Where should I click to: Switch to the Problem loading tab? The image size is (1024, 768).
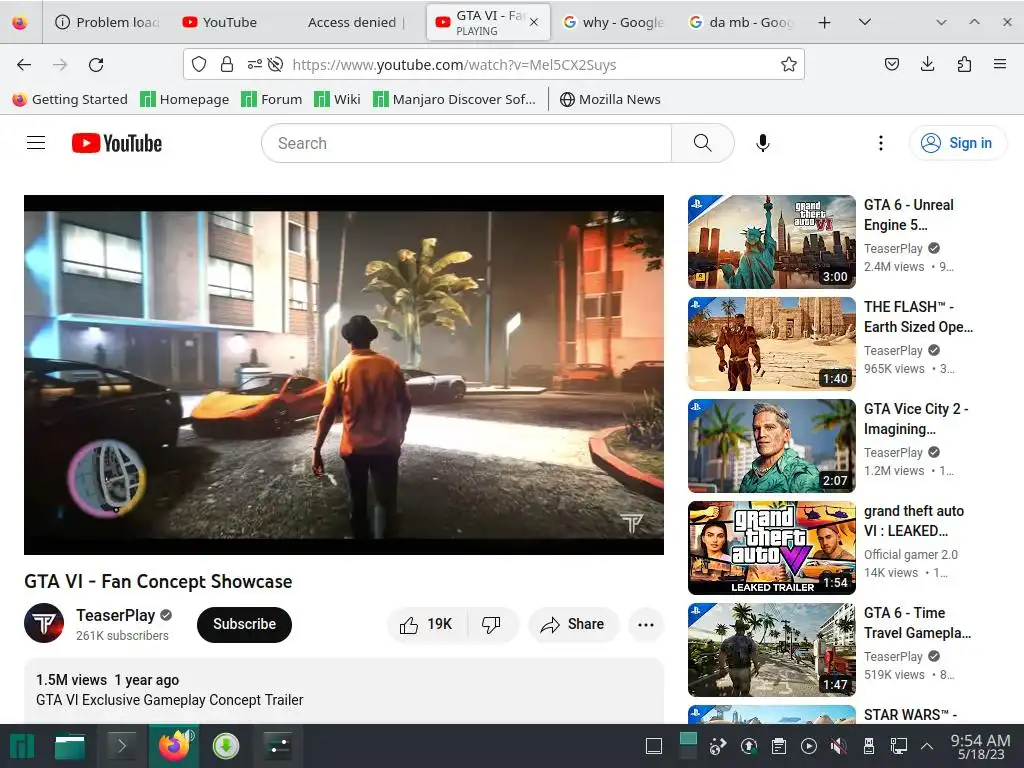pos(108,22)
